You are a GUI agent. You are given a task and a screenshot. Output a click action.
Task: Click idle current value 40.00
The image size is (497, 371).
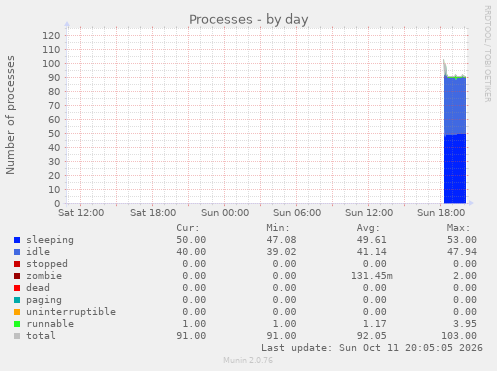[191, 252]
